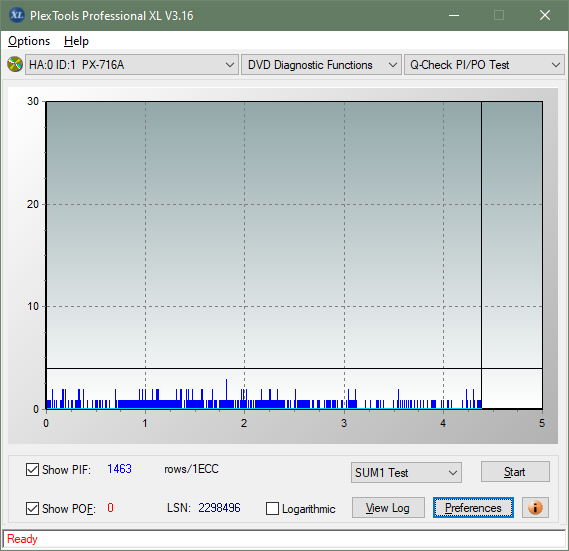Image resolution: width=569 pixels, height=551 pixels.
Task: Click the Start button
Action: coord(515,472)
